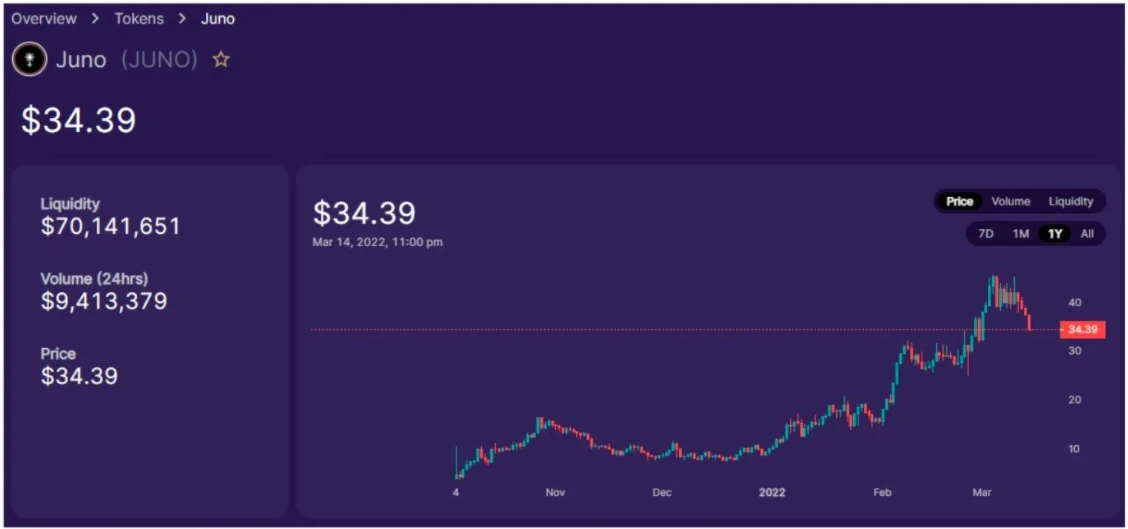Switch chart to Liquidity view
1128x529 pixels.
point(1070,202)
